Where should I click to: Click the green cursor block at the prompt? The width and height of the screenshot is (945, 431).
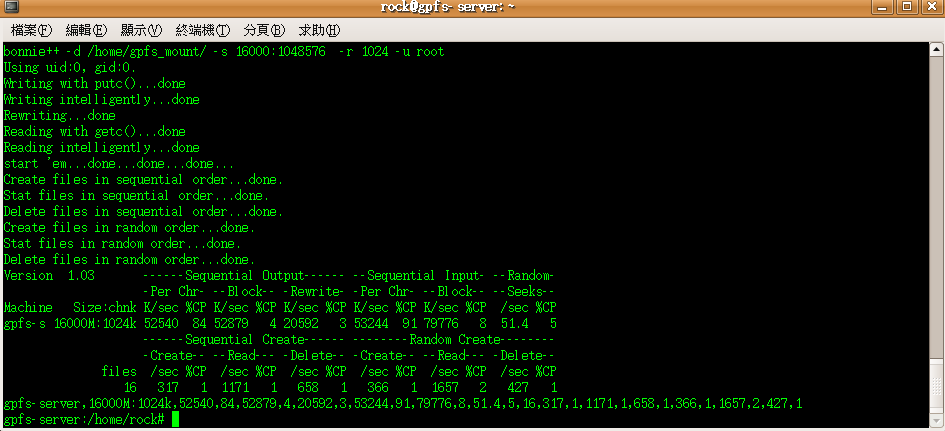175,420
